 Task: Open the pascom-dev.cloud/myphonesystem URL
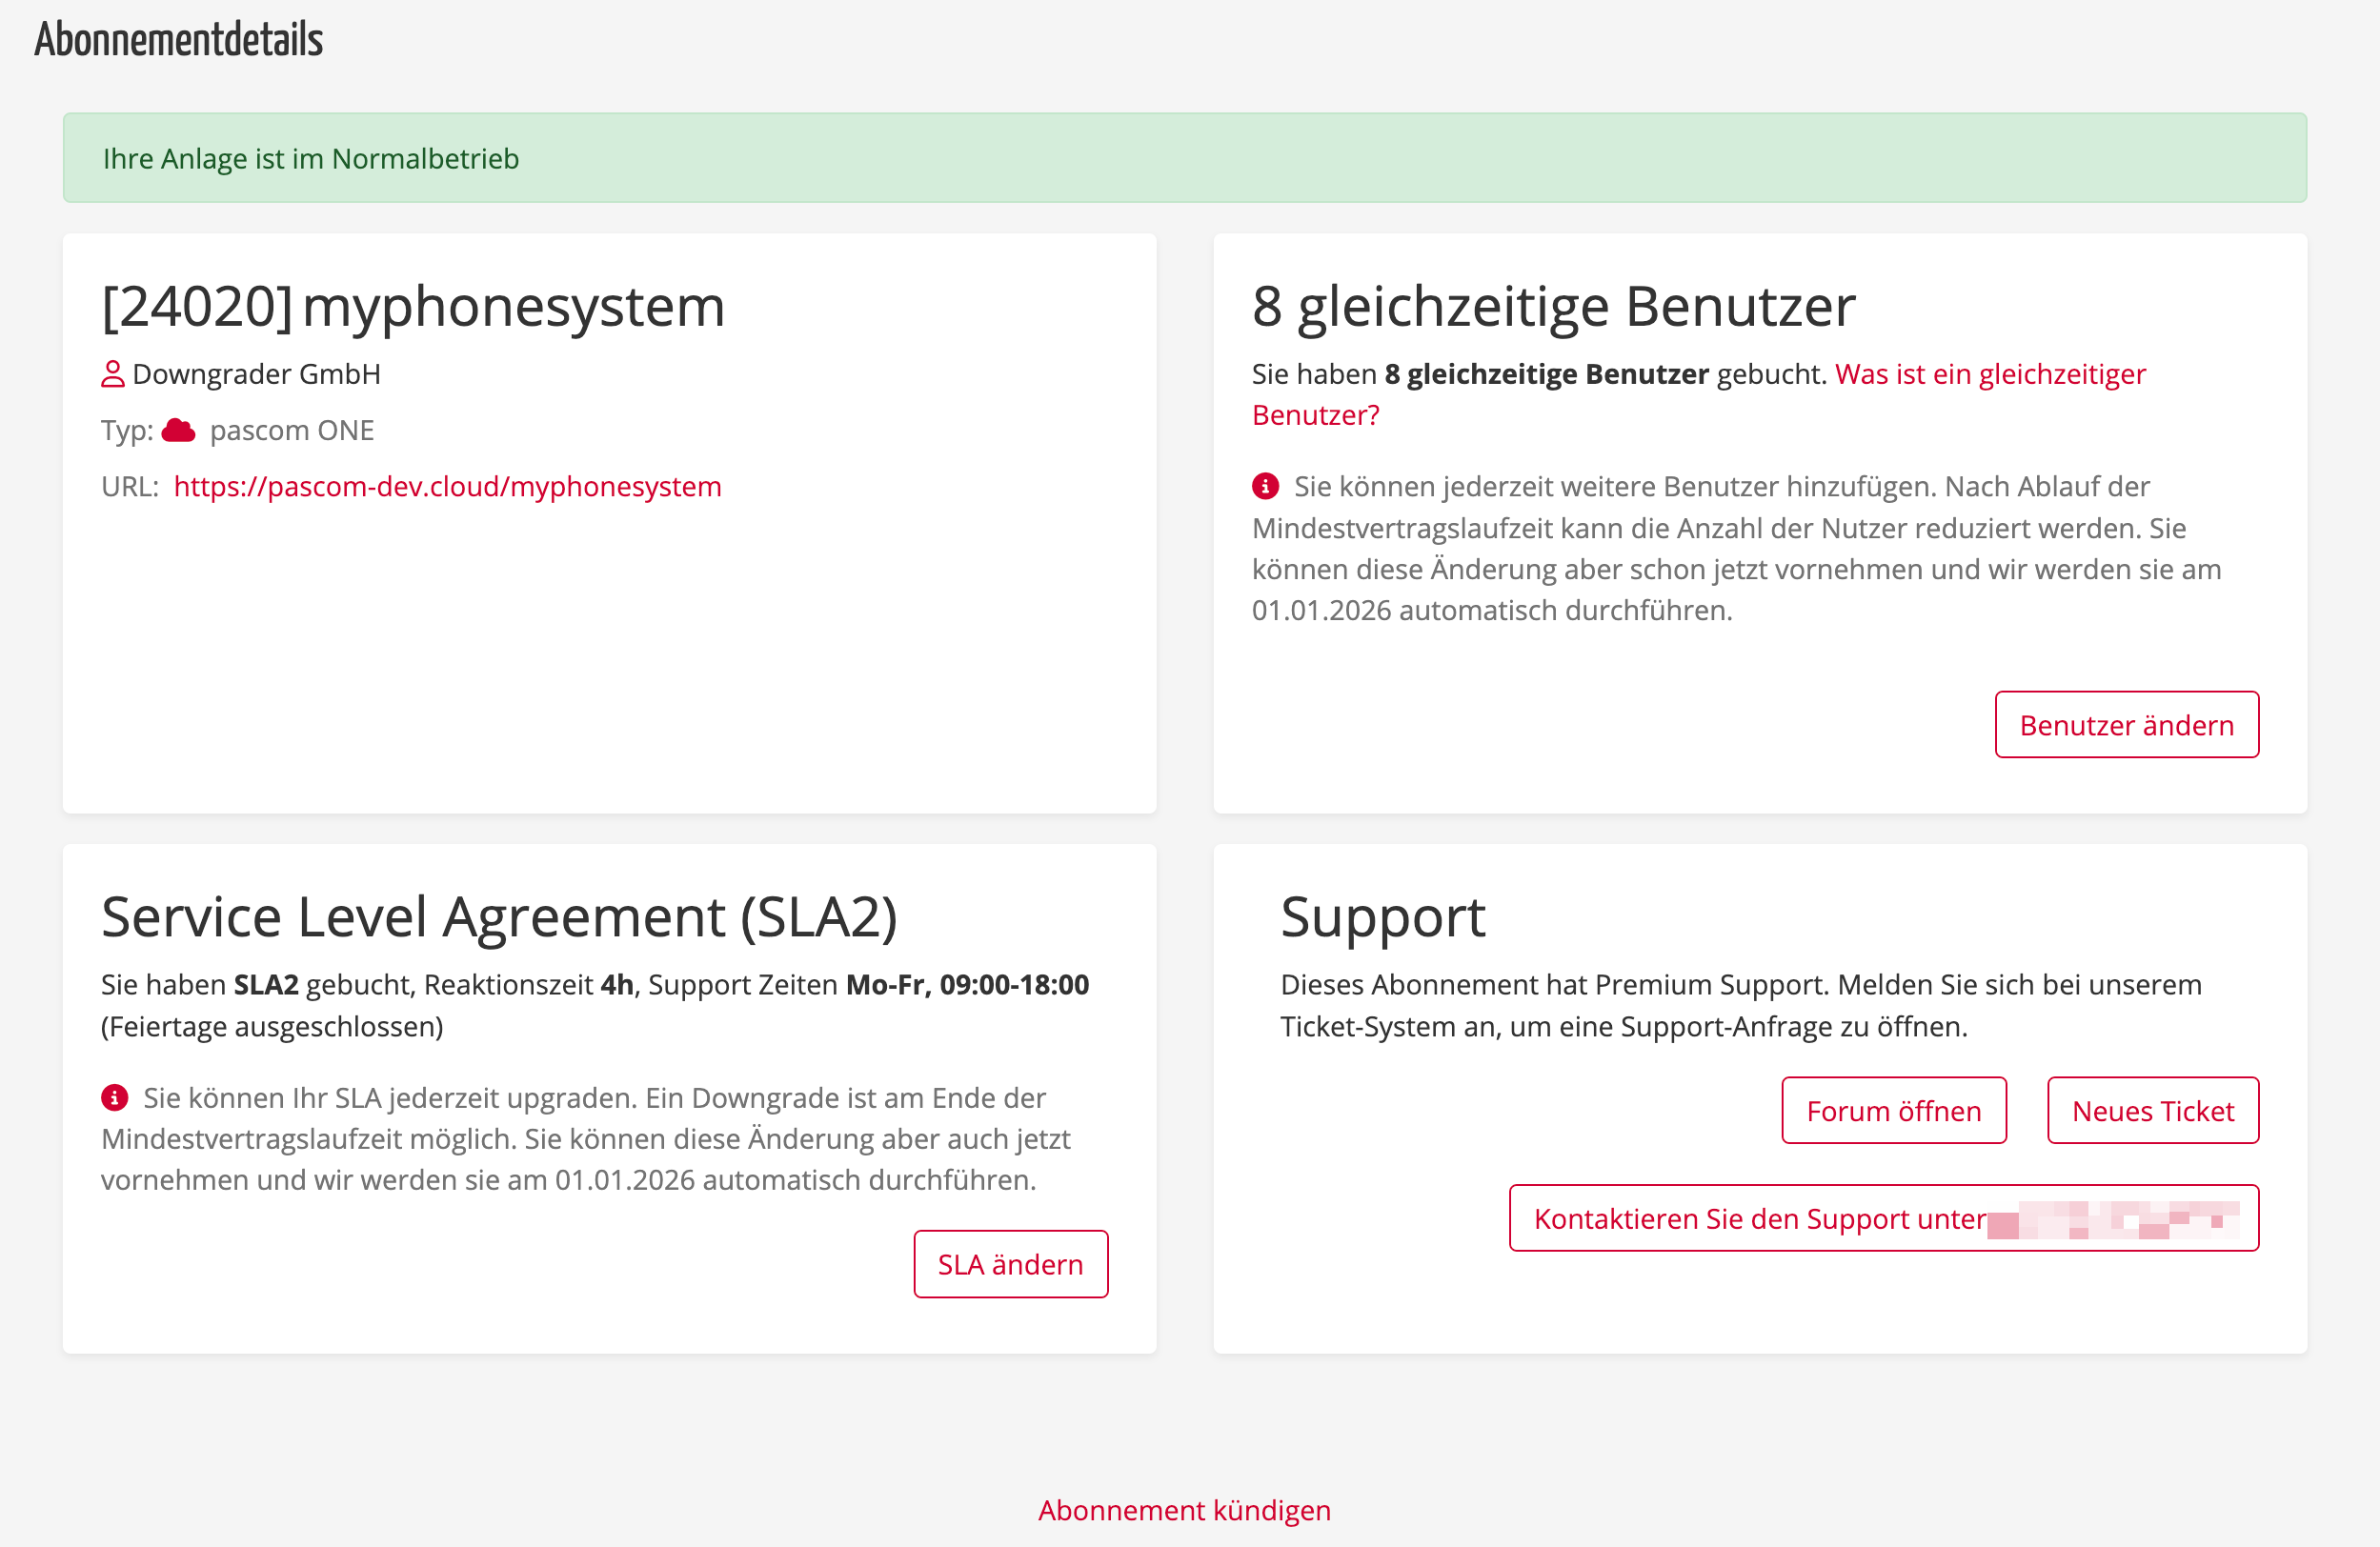(x=447, y=487)
